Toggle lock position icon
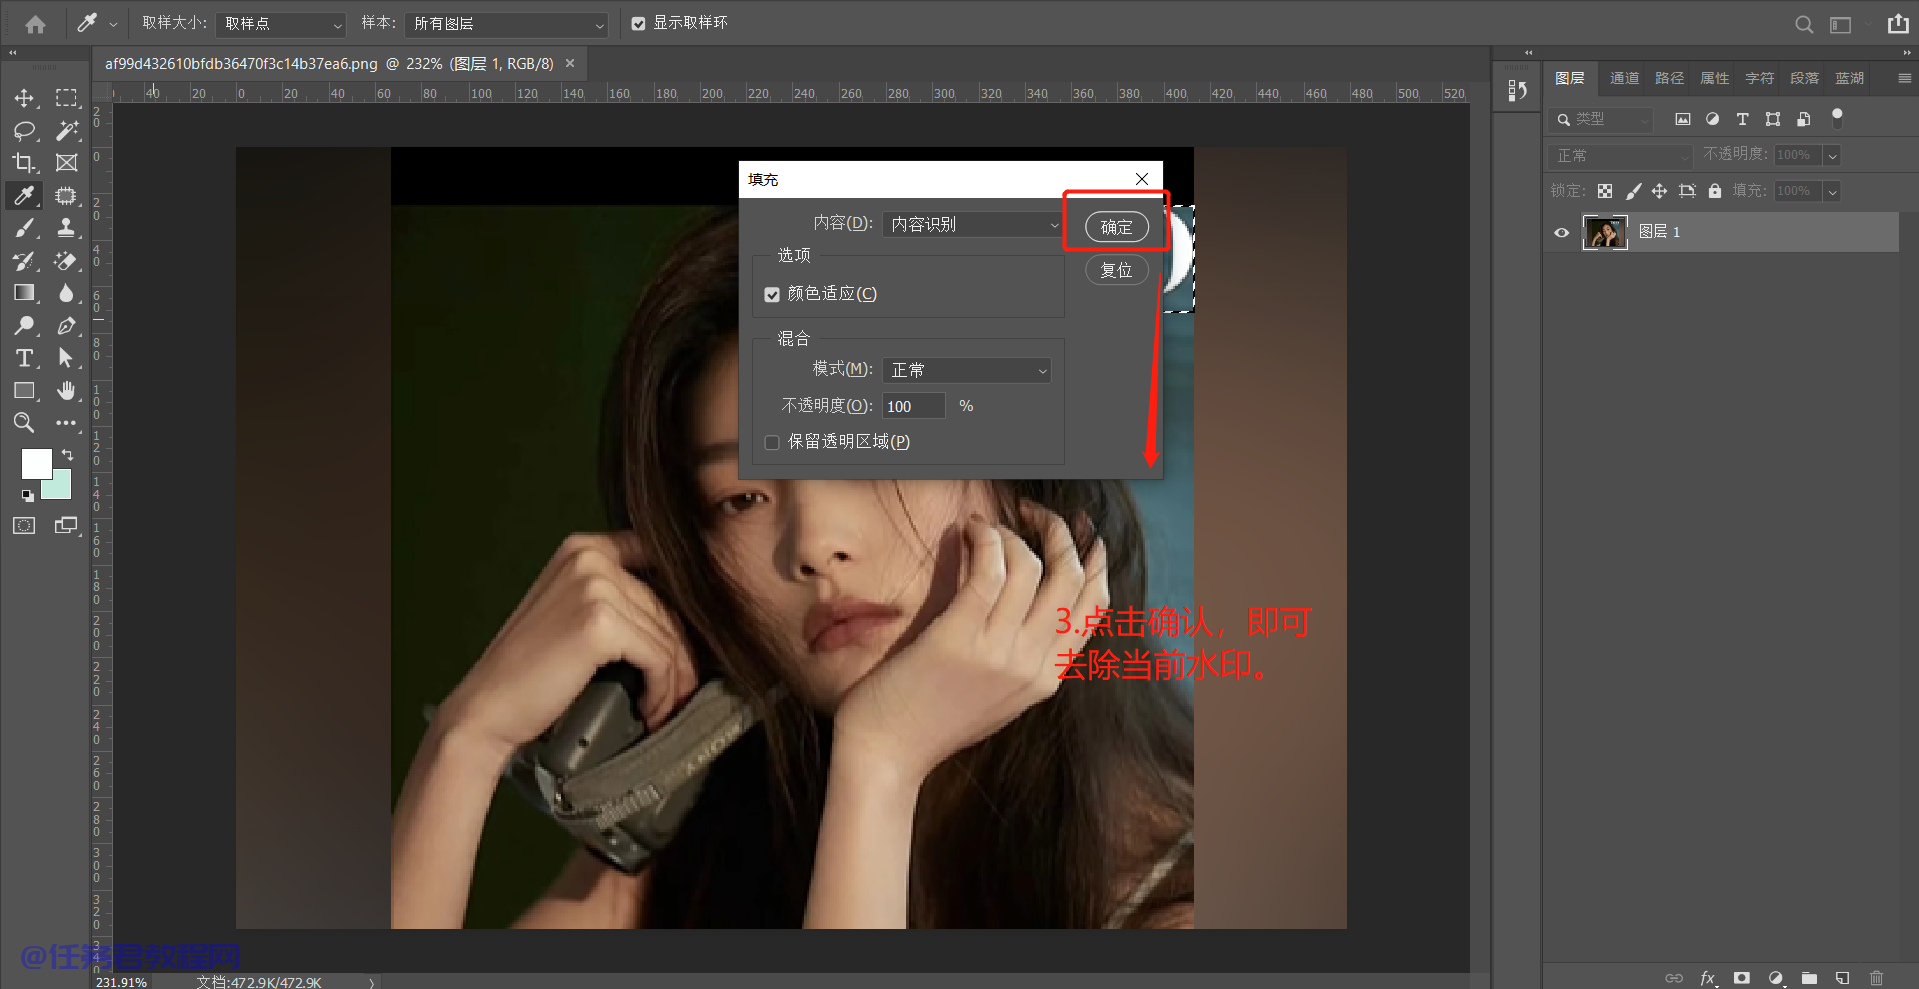1919x989 pixels. [x=1659, y=191]
